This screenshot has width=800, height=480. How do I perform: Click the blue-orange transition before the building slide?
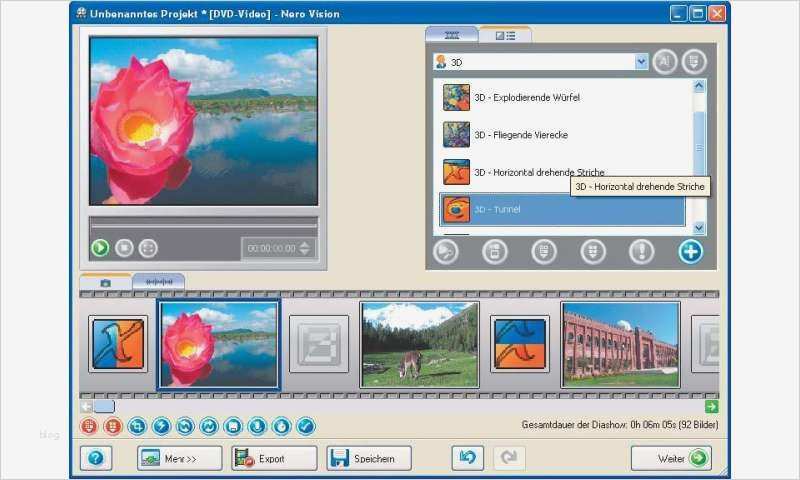(520, 344)
